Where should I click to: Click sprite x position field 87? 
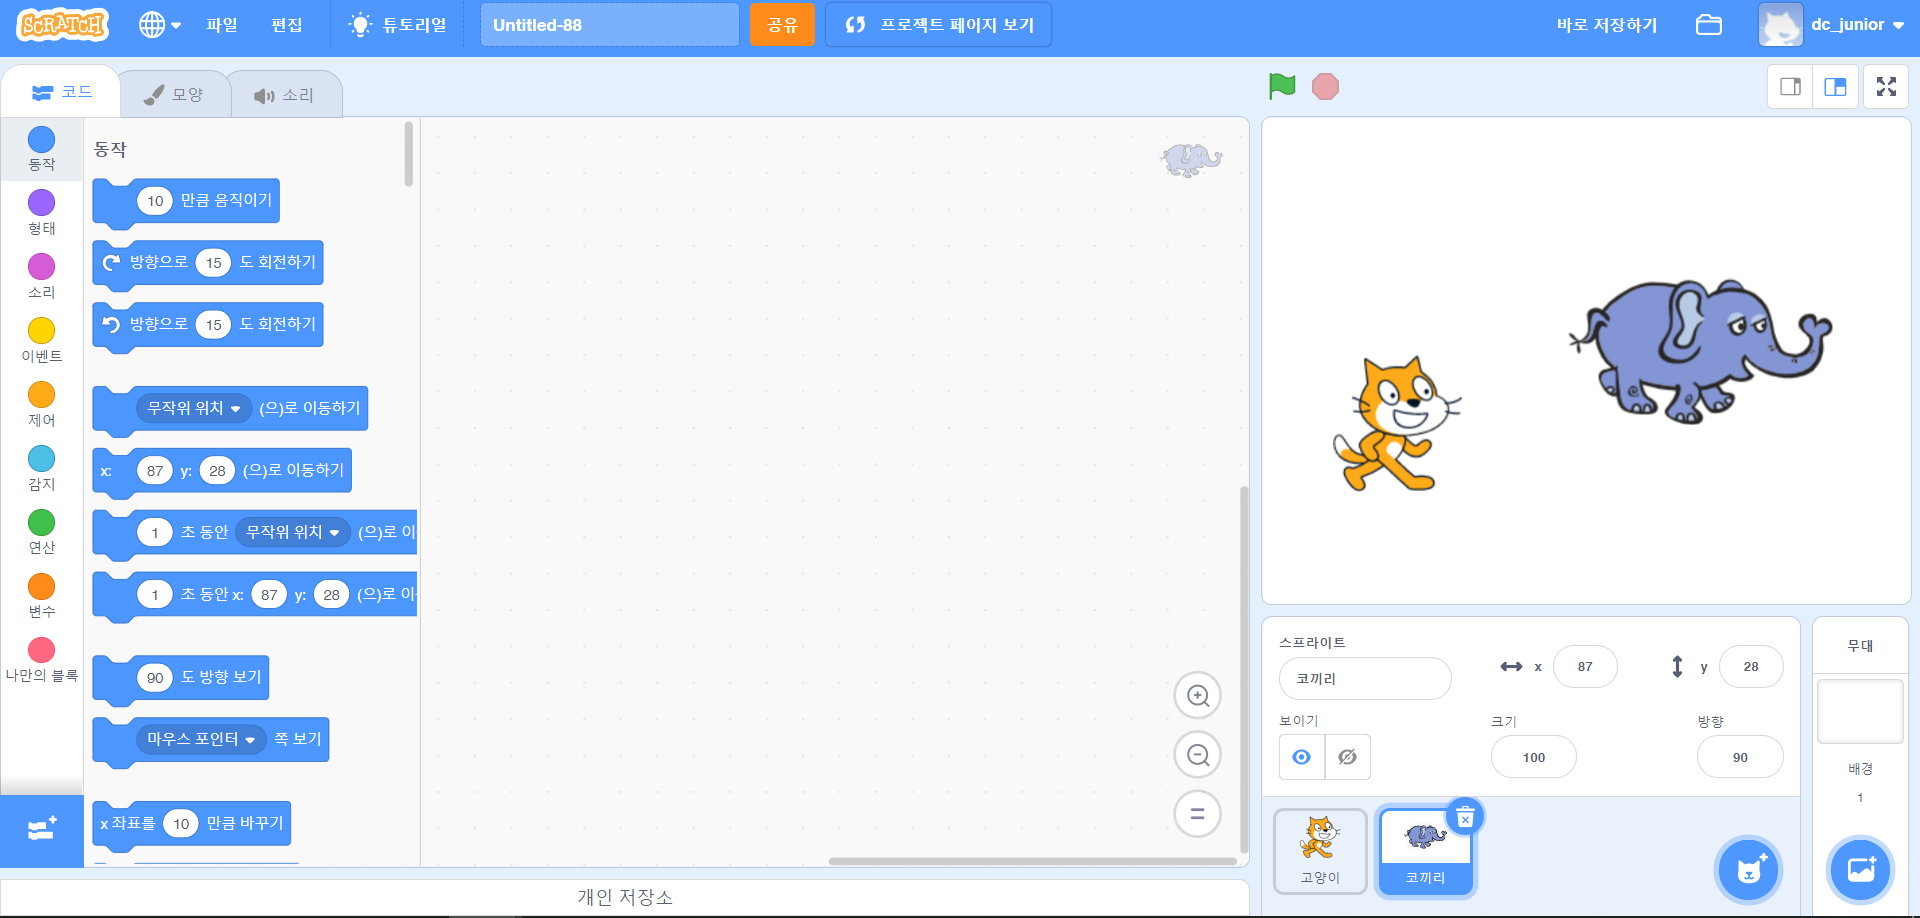1585,666
